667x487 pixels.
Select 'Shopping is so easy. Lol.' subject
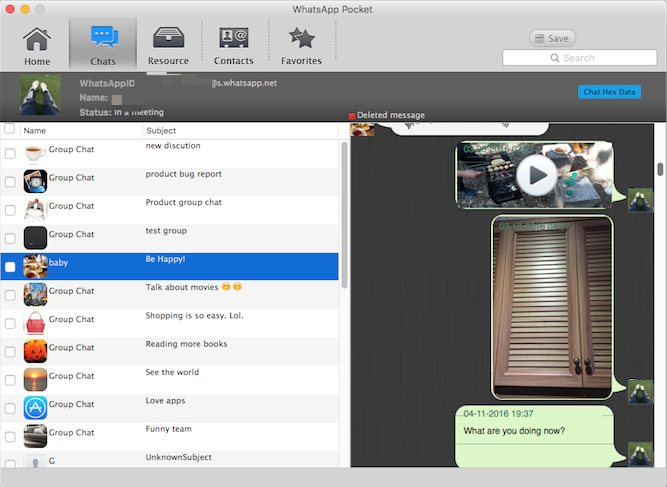[x=194, y=316]
